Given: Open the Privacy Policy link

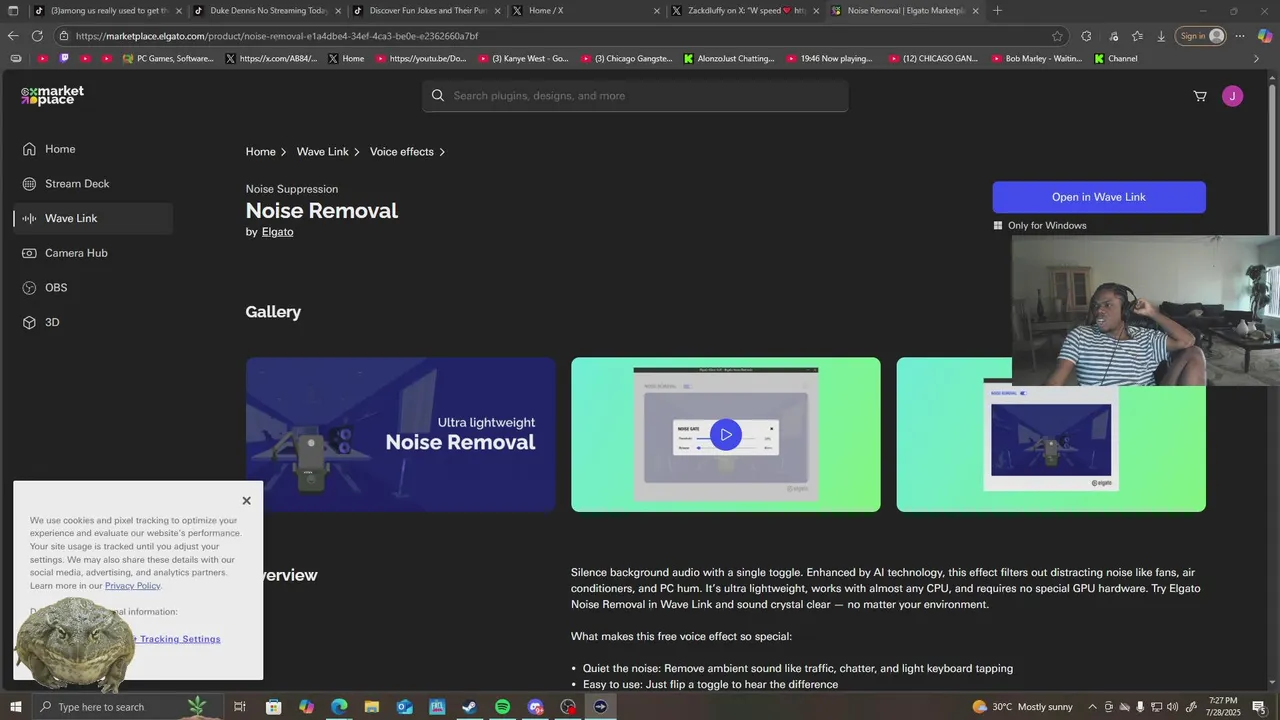Looking at the screenshot, I should 133,586.
